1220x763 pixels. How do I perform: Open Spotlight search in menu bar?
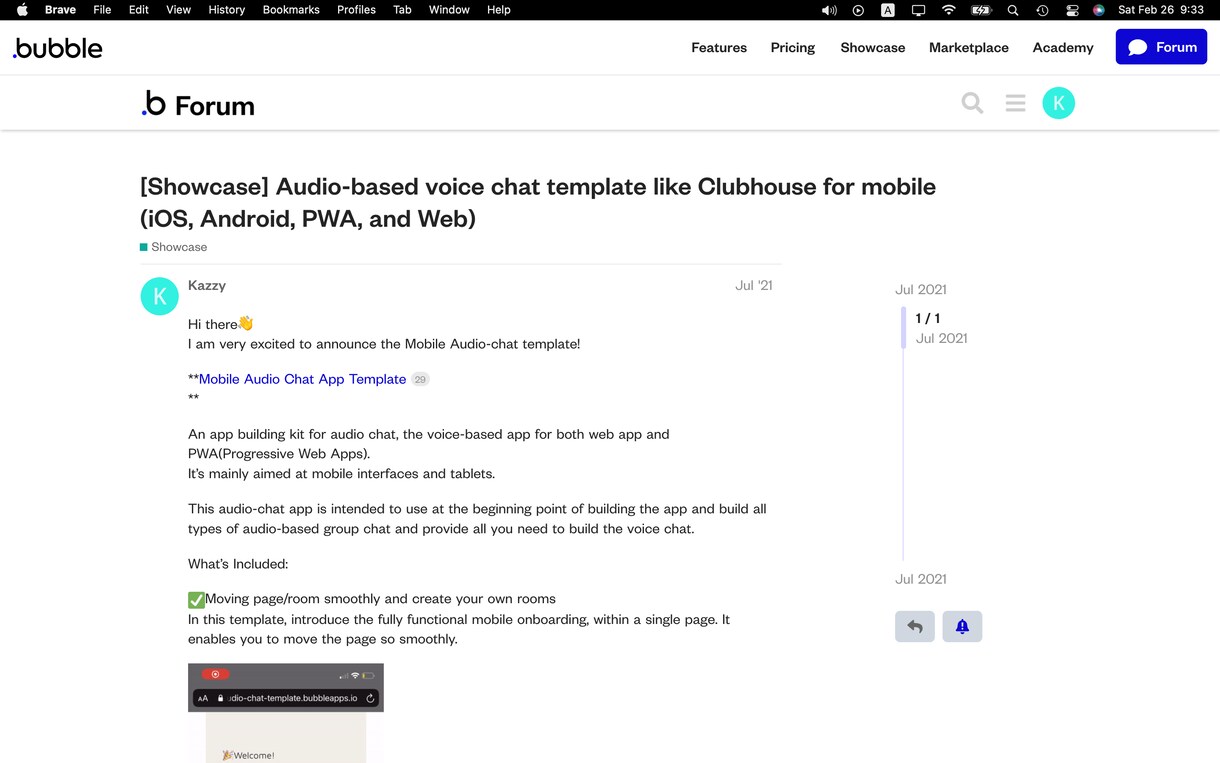pyautogui.click(x=1013, y=10)
